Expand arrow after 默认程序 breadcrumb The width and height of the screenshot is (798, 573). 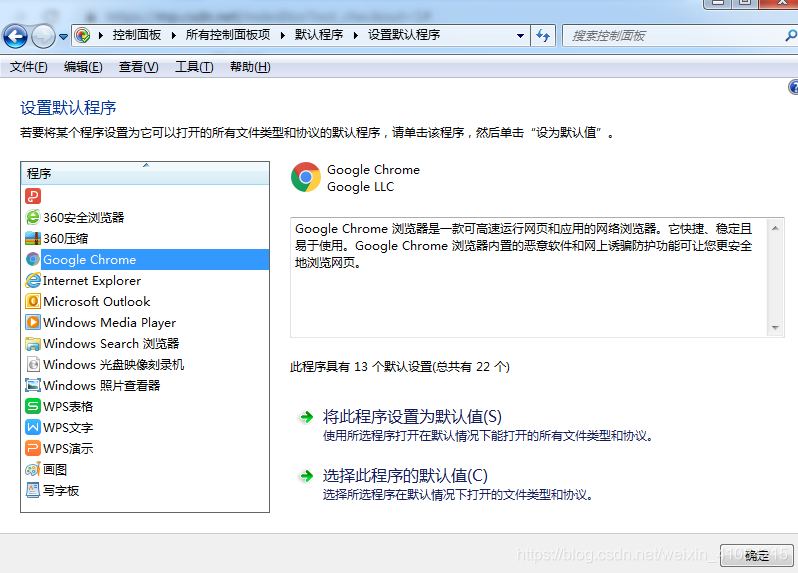pyautogui.click(x=356, y=35)
